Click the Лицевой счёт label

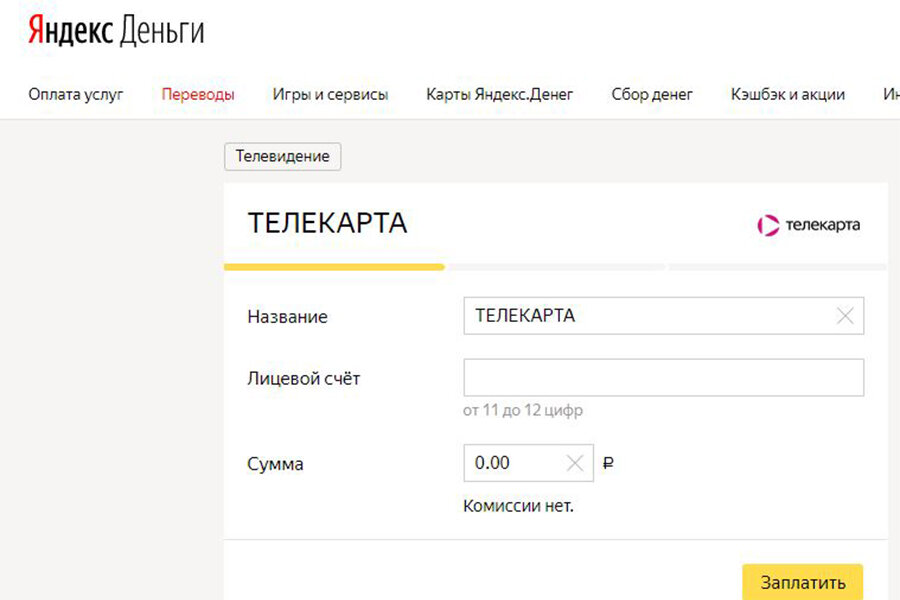click(304, 378)
